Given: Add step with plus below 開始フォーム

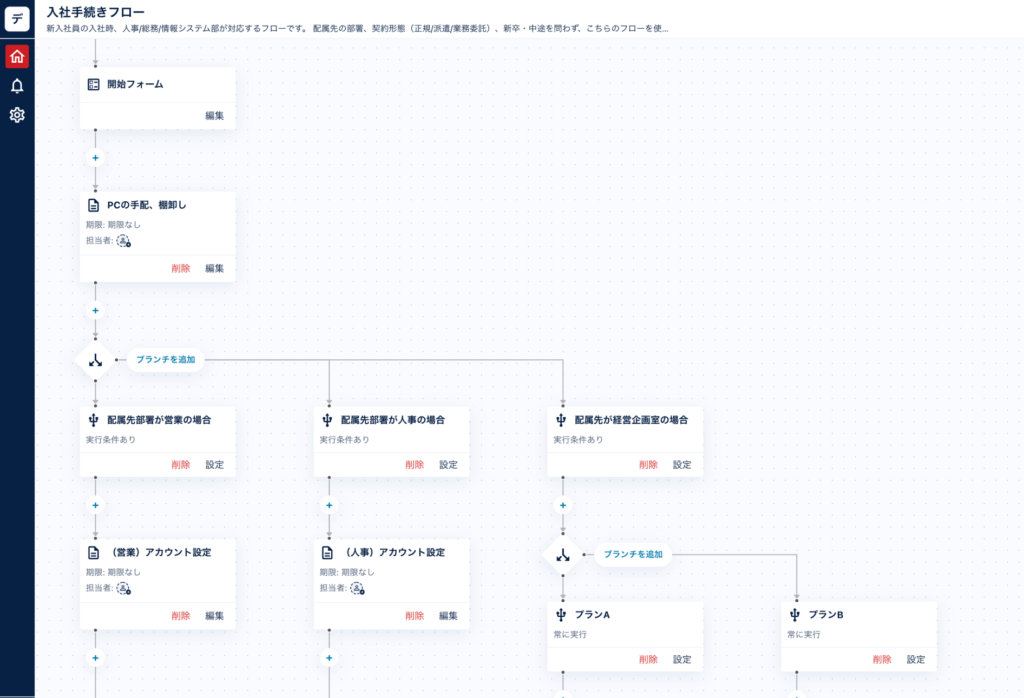Looking at the screenshot, I should point(96,158).
